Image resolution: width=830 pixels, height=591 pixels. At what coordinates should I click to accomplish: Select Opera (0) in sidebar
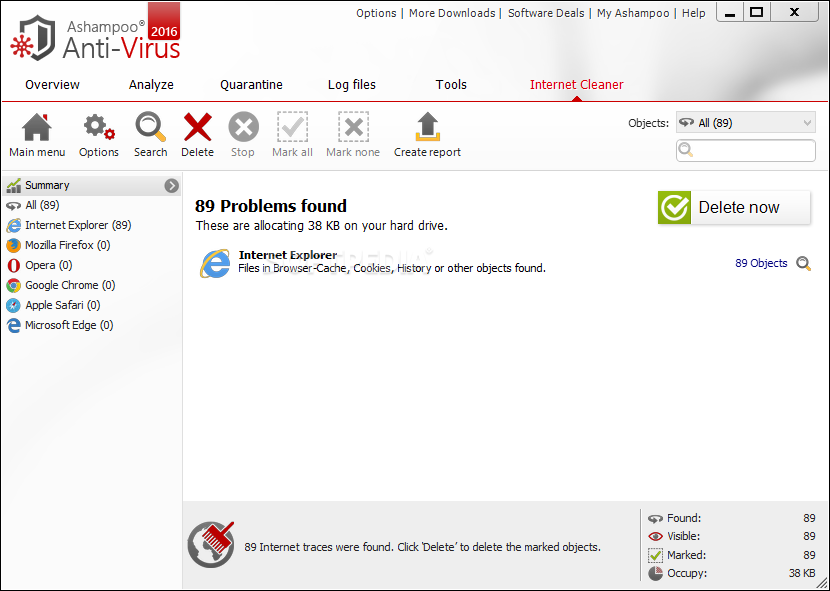pyautogui.click(x=92, y=265)
